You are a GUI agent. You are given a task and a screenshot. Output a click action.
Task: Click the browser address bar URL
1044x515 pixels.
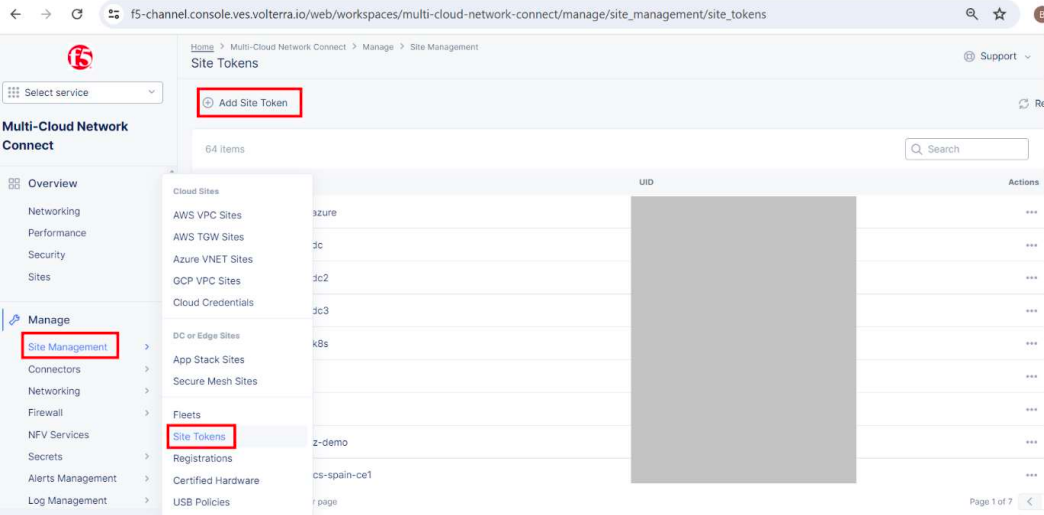point(448,14)
